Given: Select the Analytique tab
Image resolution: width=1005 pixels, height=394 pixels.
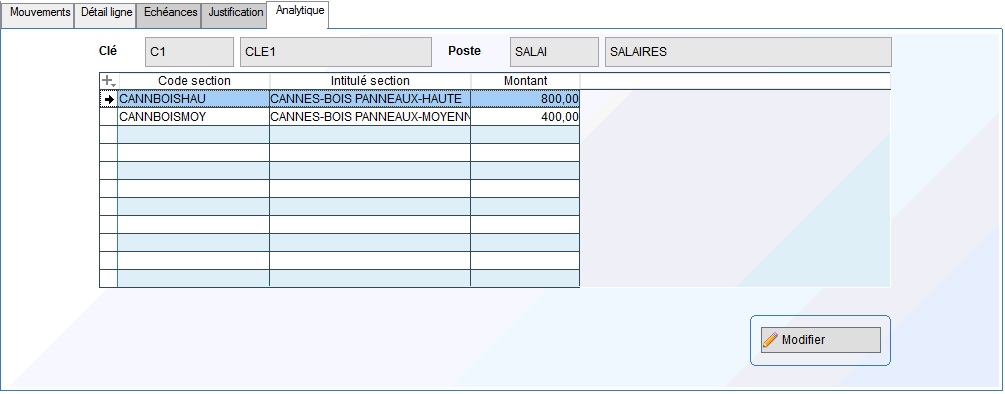Looking at the screenshot, I should pos(299,13).
